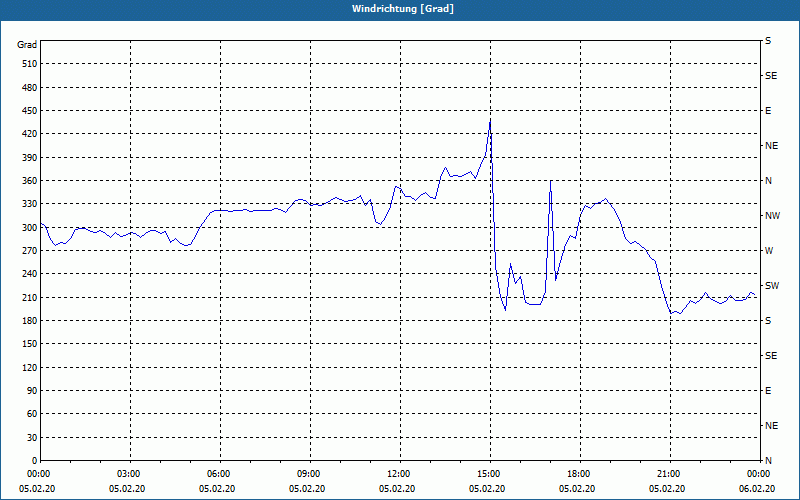Select the 510 degree axis value
The width and height of the screenshot is (800, 500).
pyautogui.click(x=30, y=64)
